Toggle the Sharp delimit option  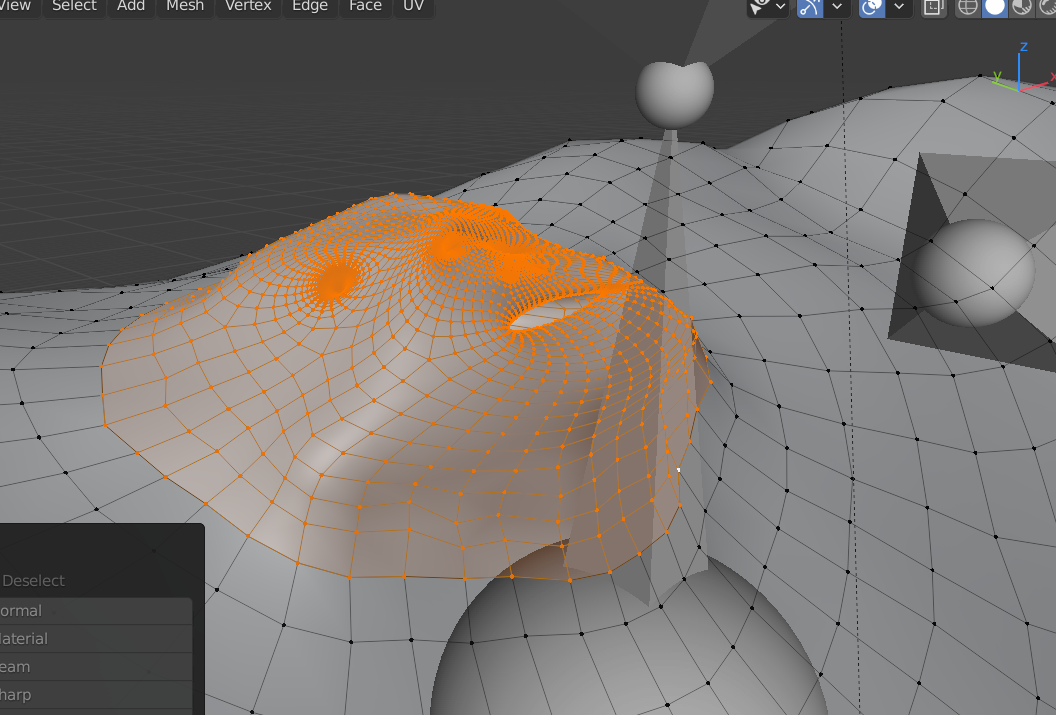coord(96,694)
